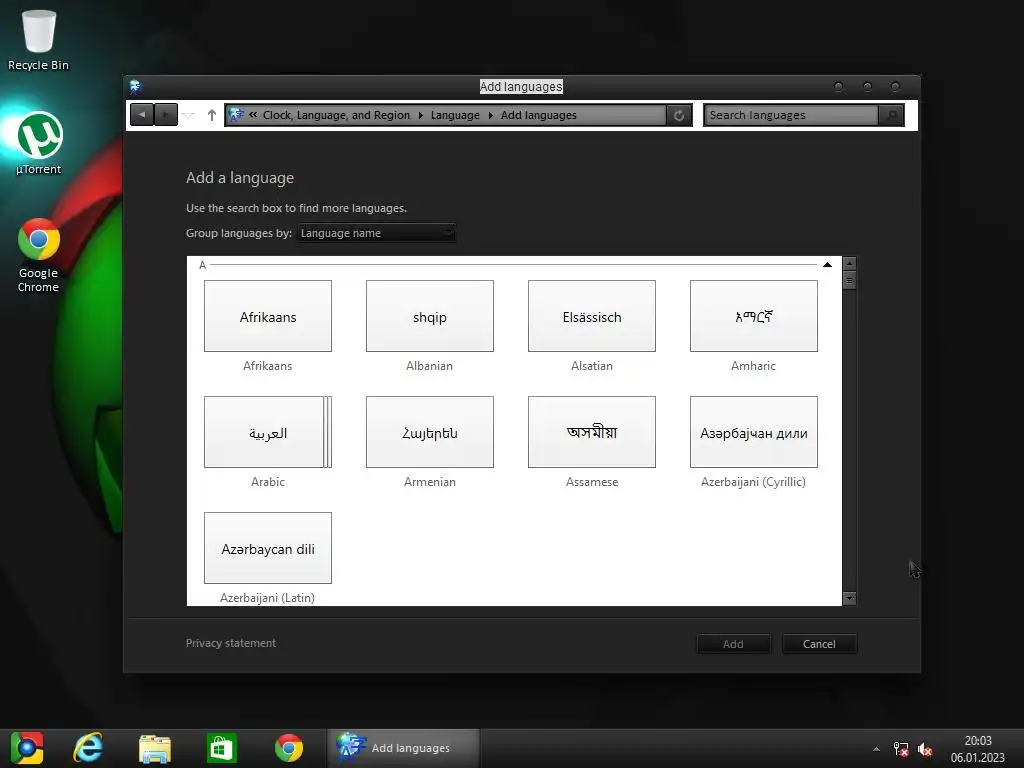Launch Internet Explorer from taskbar
The height and width of the screenshot is (768, 1024).
pyautogui.click(x=88, y=748)
